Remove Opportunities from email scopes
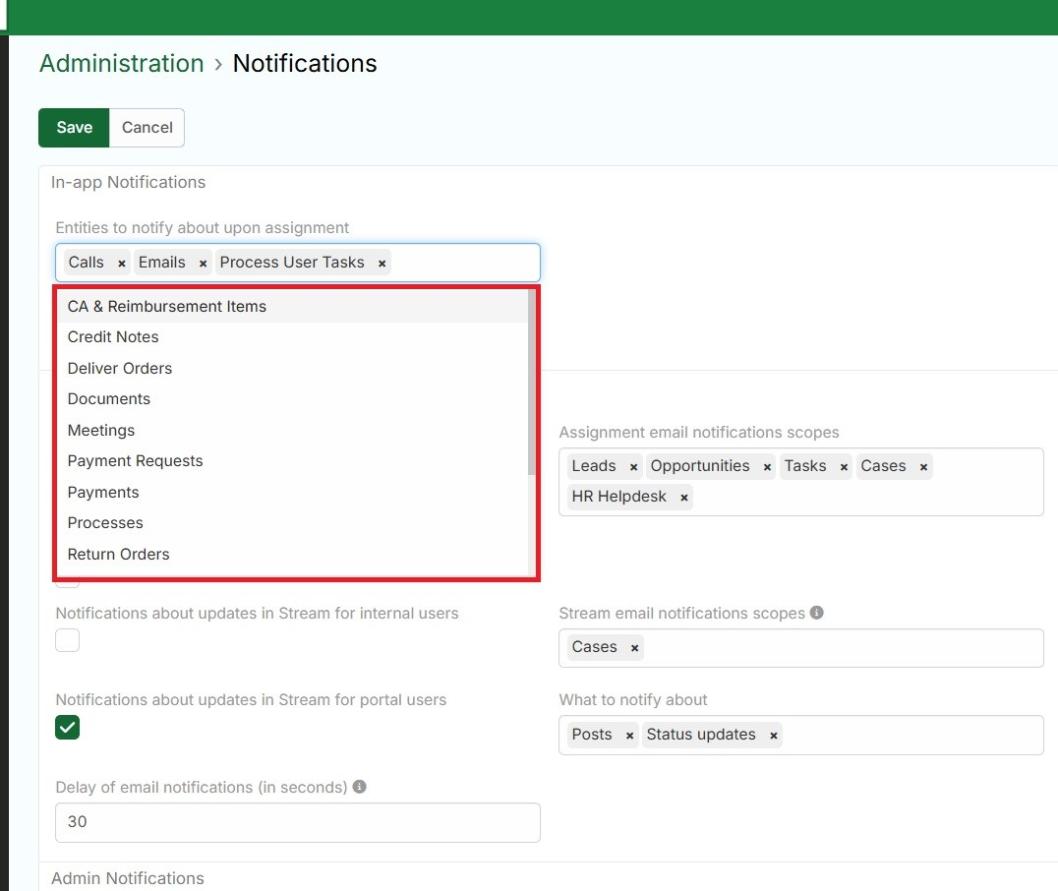 click(767, 467)
